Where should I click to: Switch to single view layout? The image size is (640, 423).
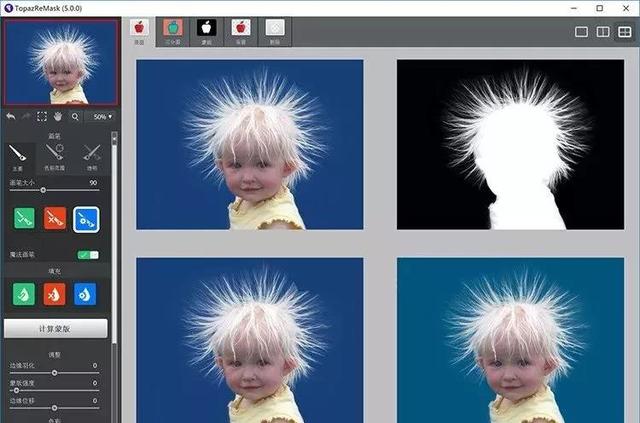(581, 32)
